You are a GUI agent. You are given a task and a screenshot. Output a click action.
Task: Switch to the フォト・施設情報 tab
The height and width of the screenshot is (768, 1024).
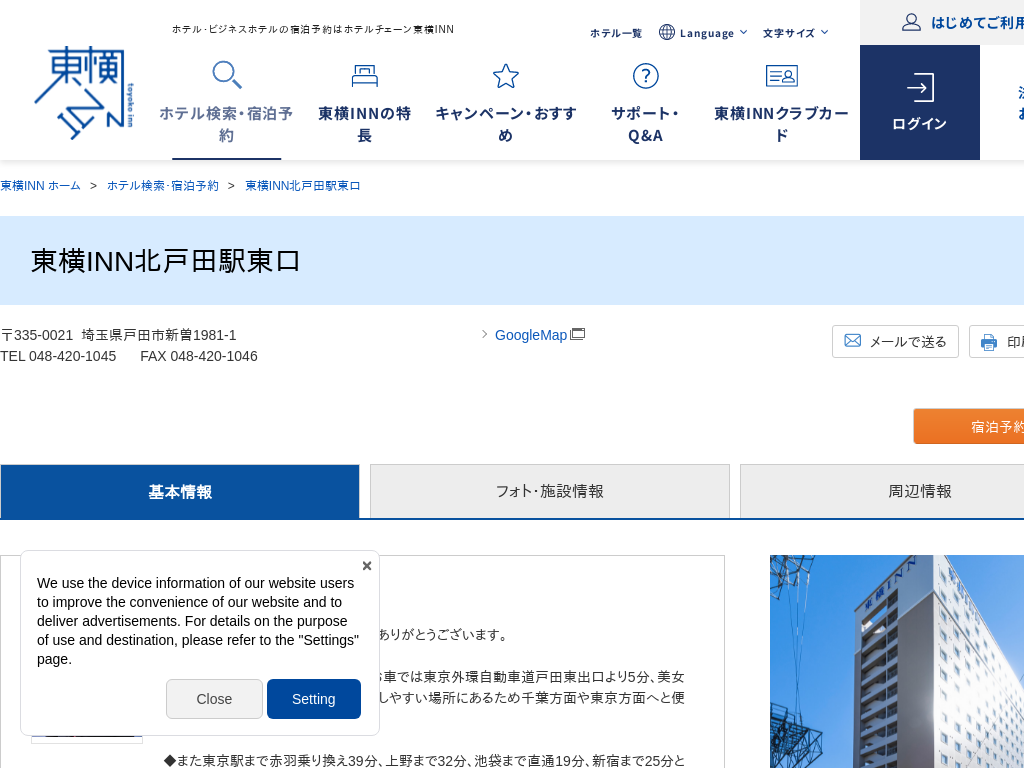550,492
